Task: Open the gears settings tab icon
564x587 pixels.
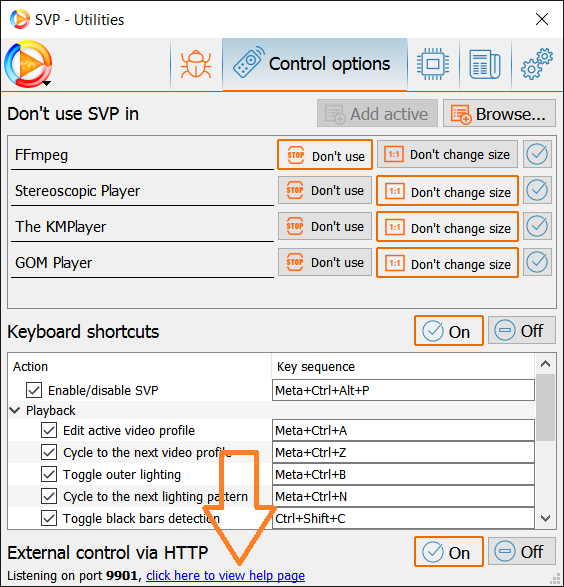Action: pyautogui.click(x=537, y=64)
